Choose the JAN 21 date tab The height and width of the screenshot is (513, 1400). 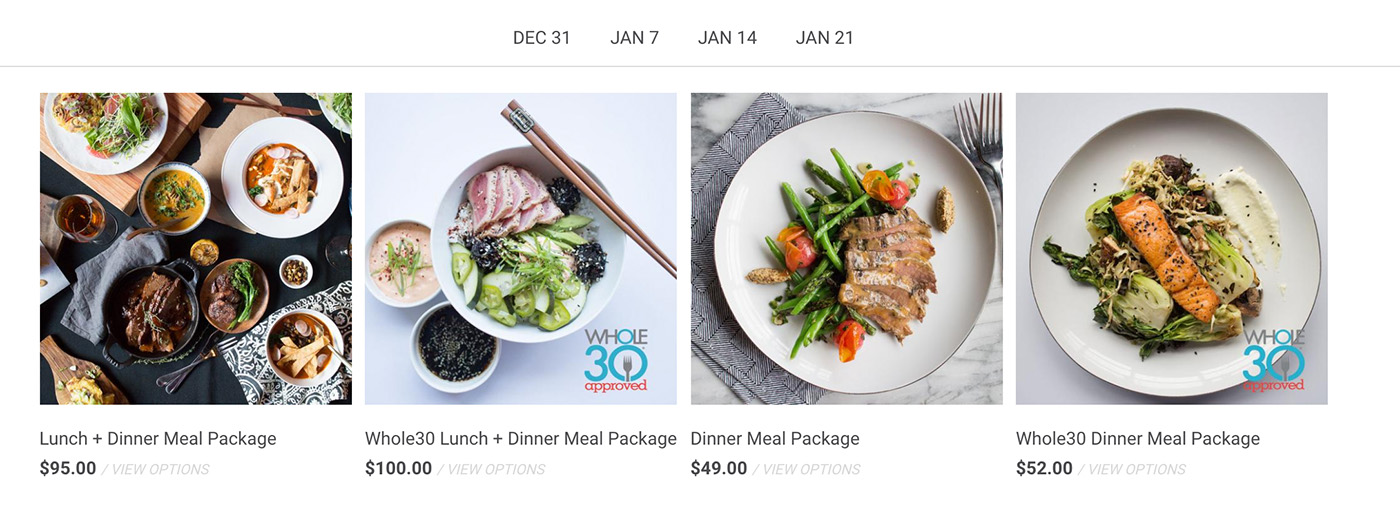click(x=824, y=38)
